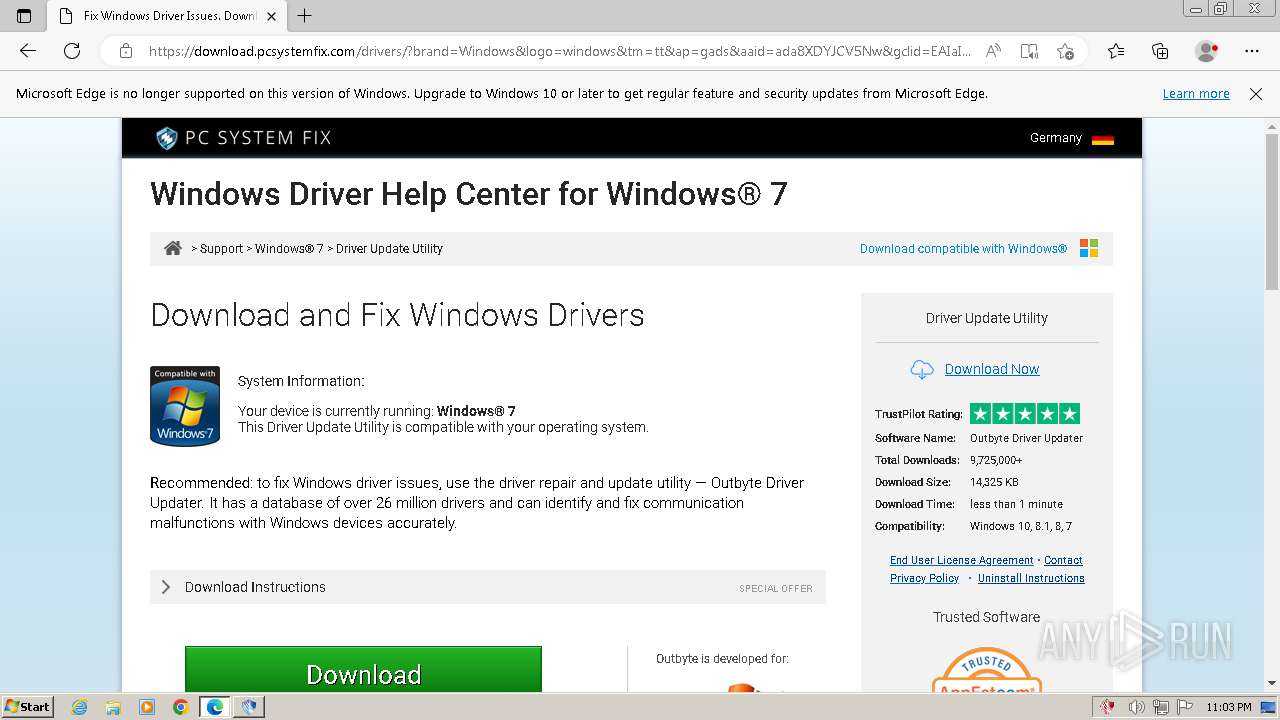Open the shield app taskbar button

tap(249, 707)
